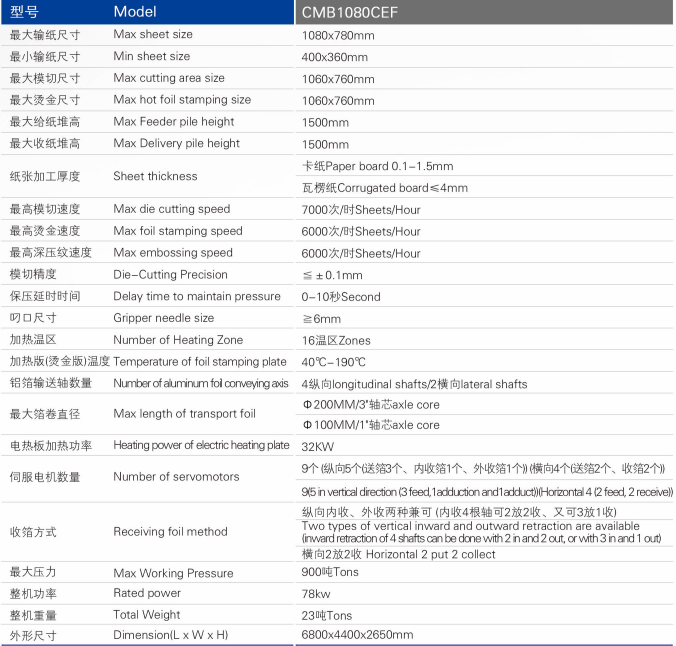Screen dimensions: 676x646
Task: Click the Chinese header '型号'
Action: [24, 12]
